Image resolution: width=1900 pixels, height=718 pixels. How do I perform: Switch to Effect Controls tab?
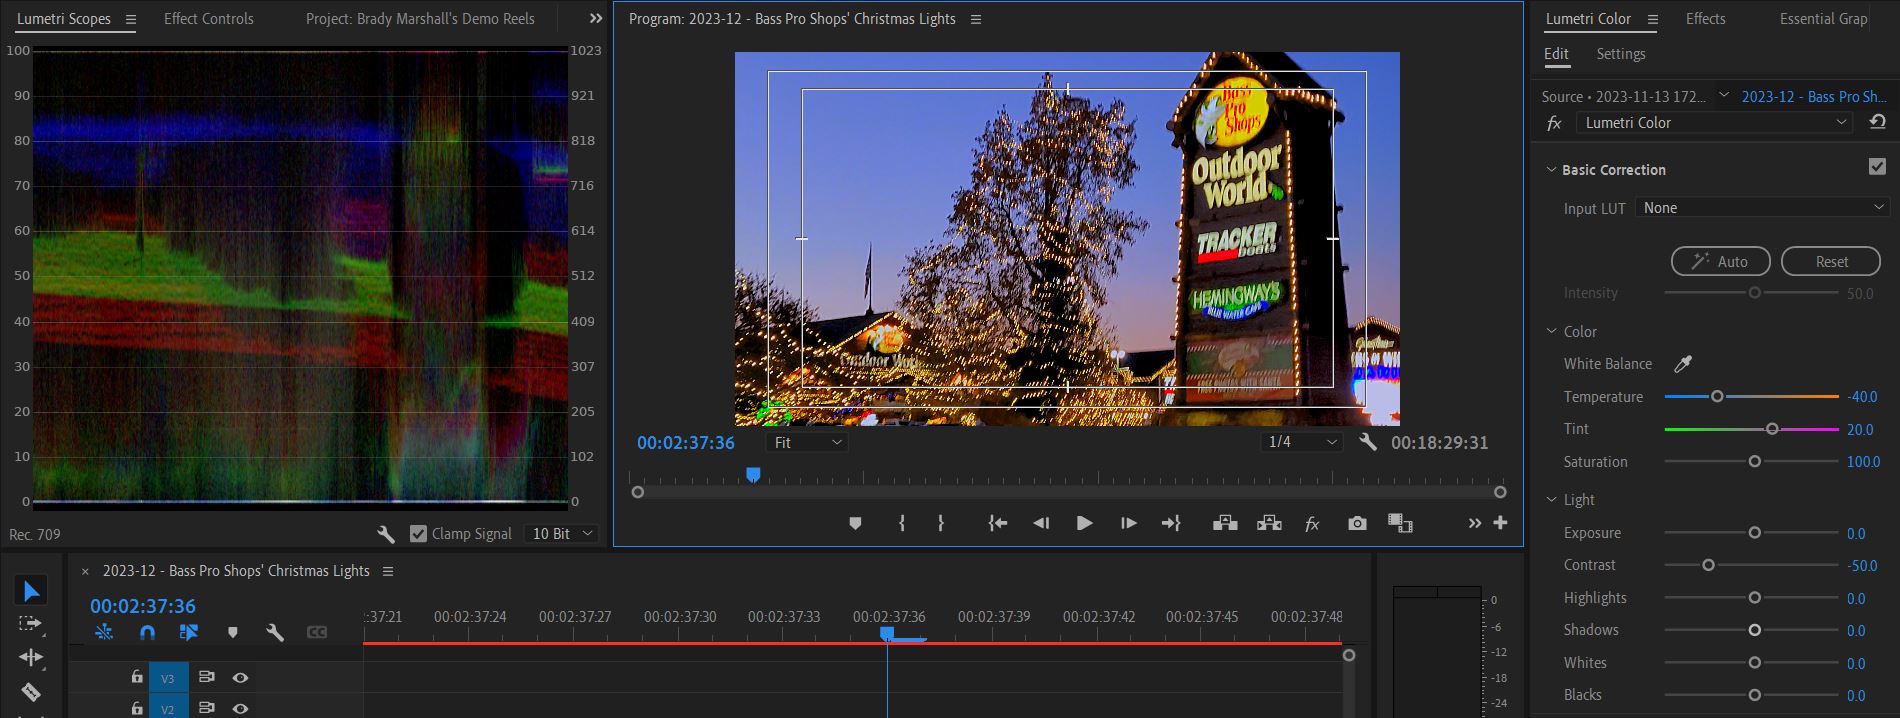[208, 18]
